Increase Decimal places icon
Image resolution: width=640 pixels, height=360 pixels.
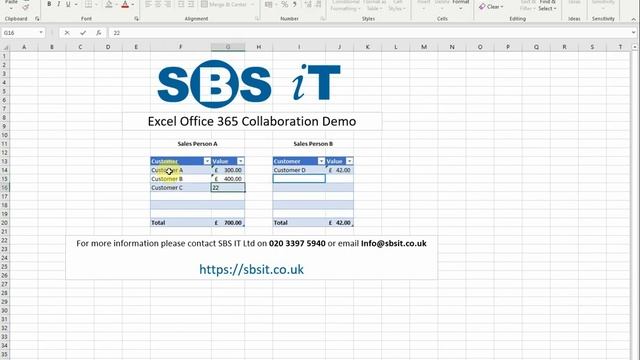click(x=308, y=4)
